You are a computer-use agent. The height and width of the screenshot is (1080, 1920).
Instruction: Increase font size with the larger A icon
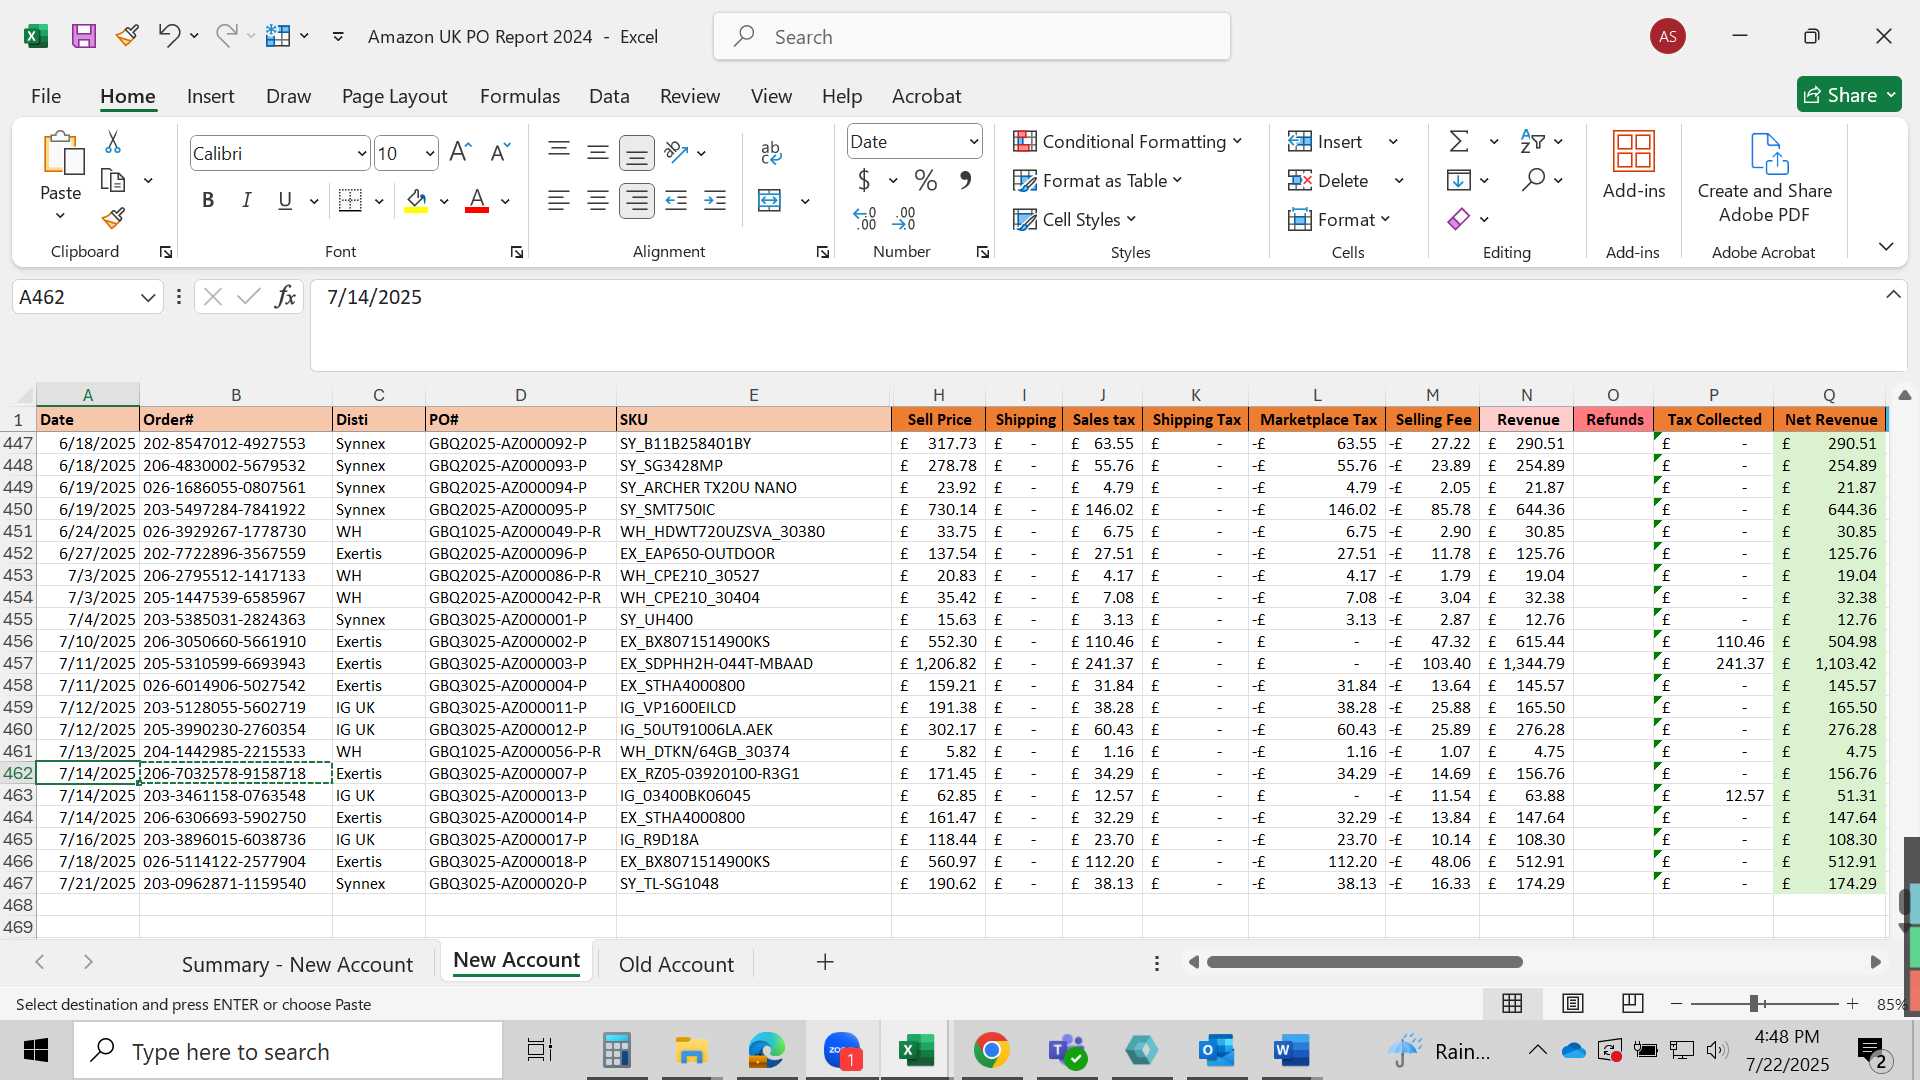(x=460, y=152)
